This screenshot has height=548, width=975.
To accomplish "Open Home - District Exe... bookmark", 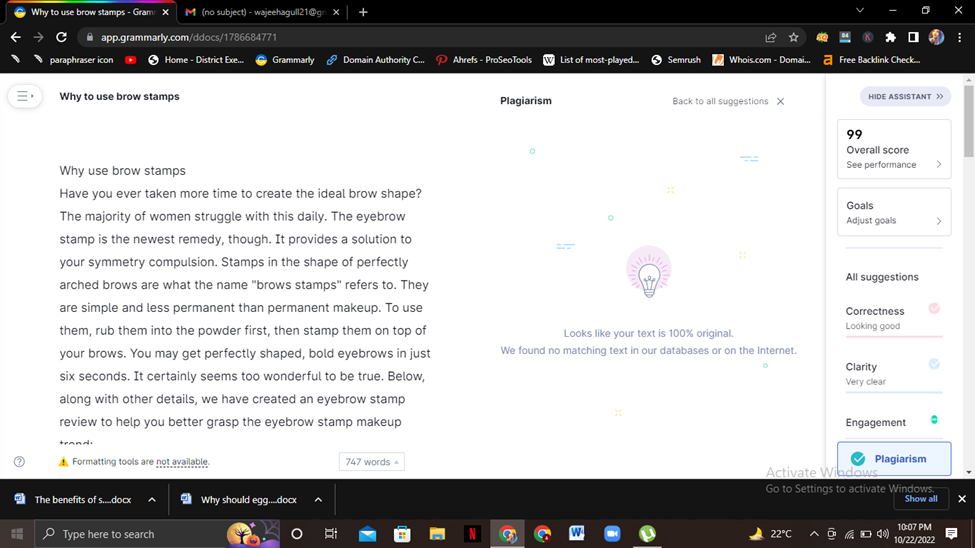I will click(x=196, y=60).
